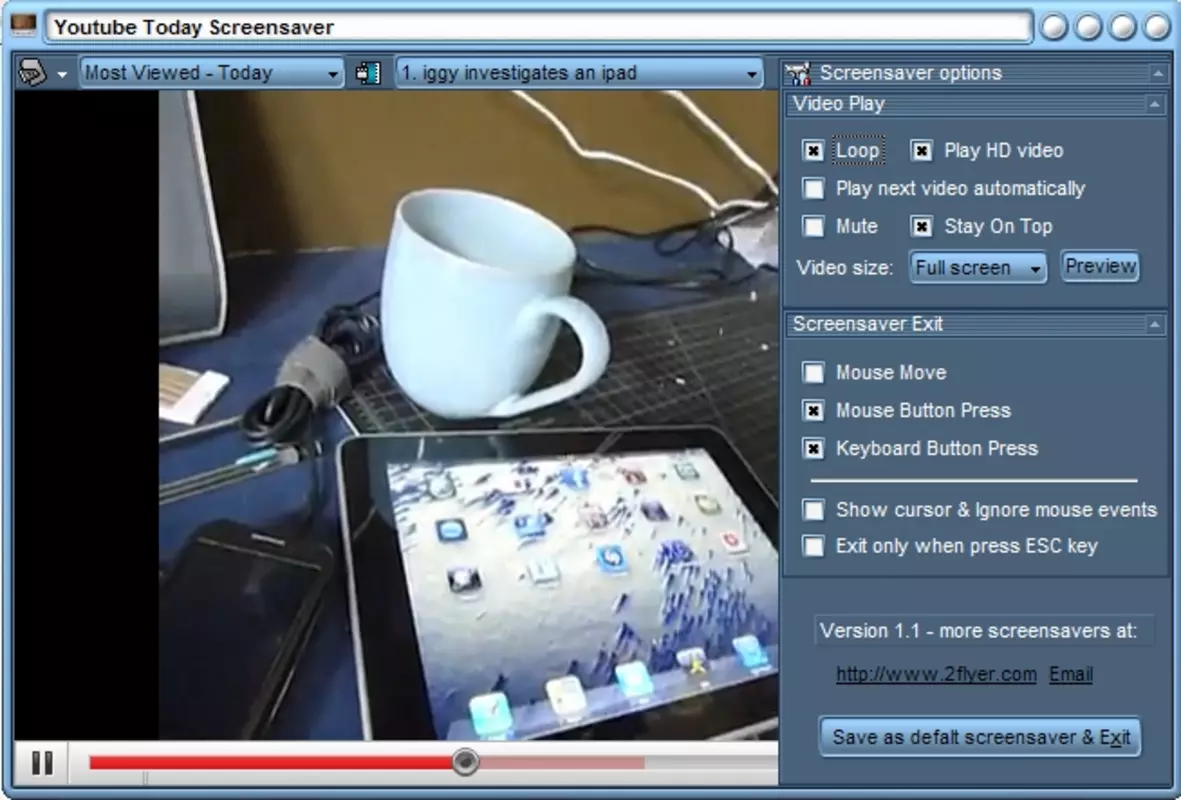Image resolution: width=1181 pixels, height=800 pixels.
Task: Turn off Stay On Top
Action: coord(922,226)
